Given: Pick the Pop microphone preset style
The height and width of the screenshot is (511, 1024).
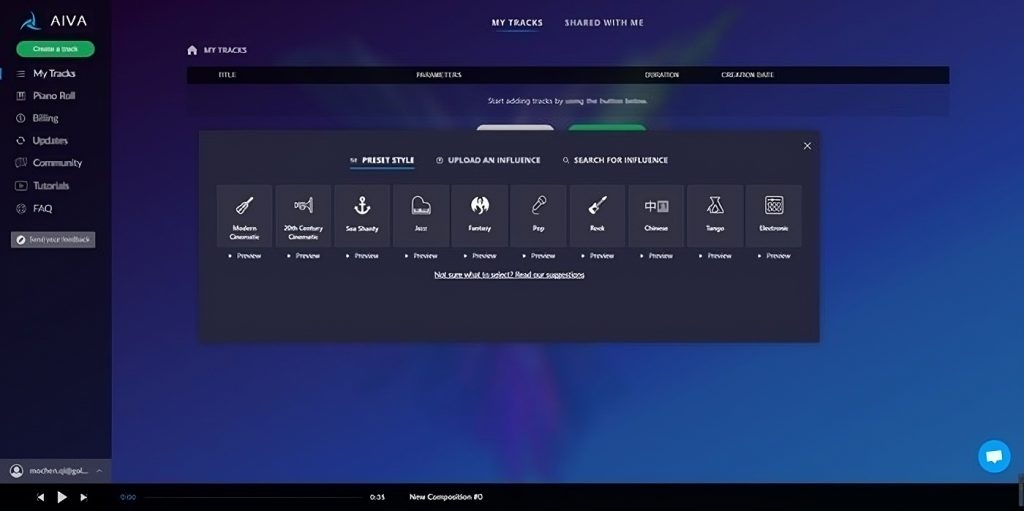Looking at the screenshot, I should coord(539,216).
